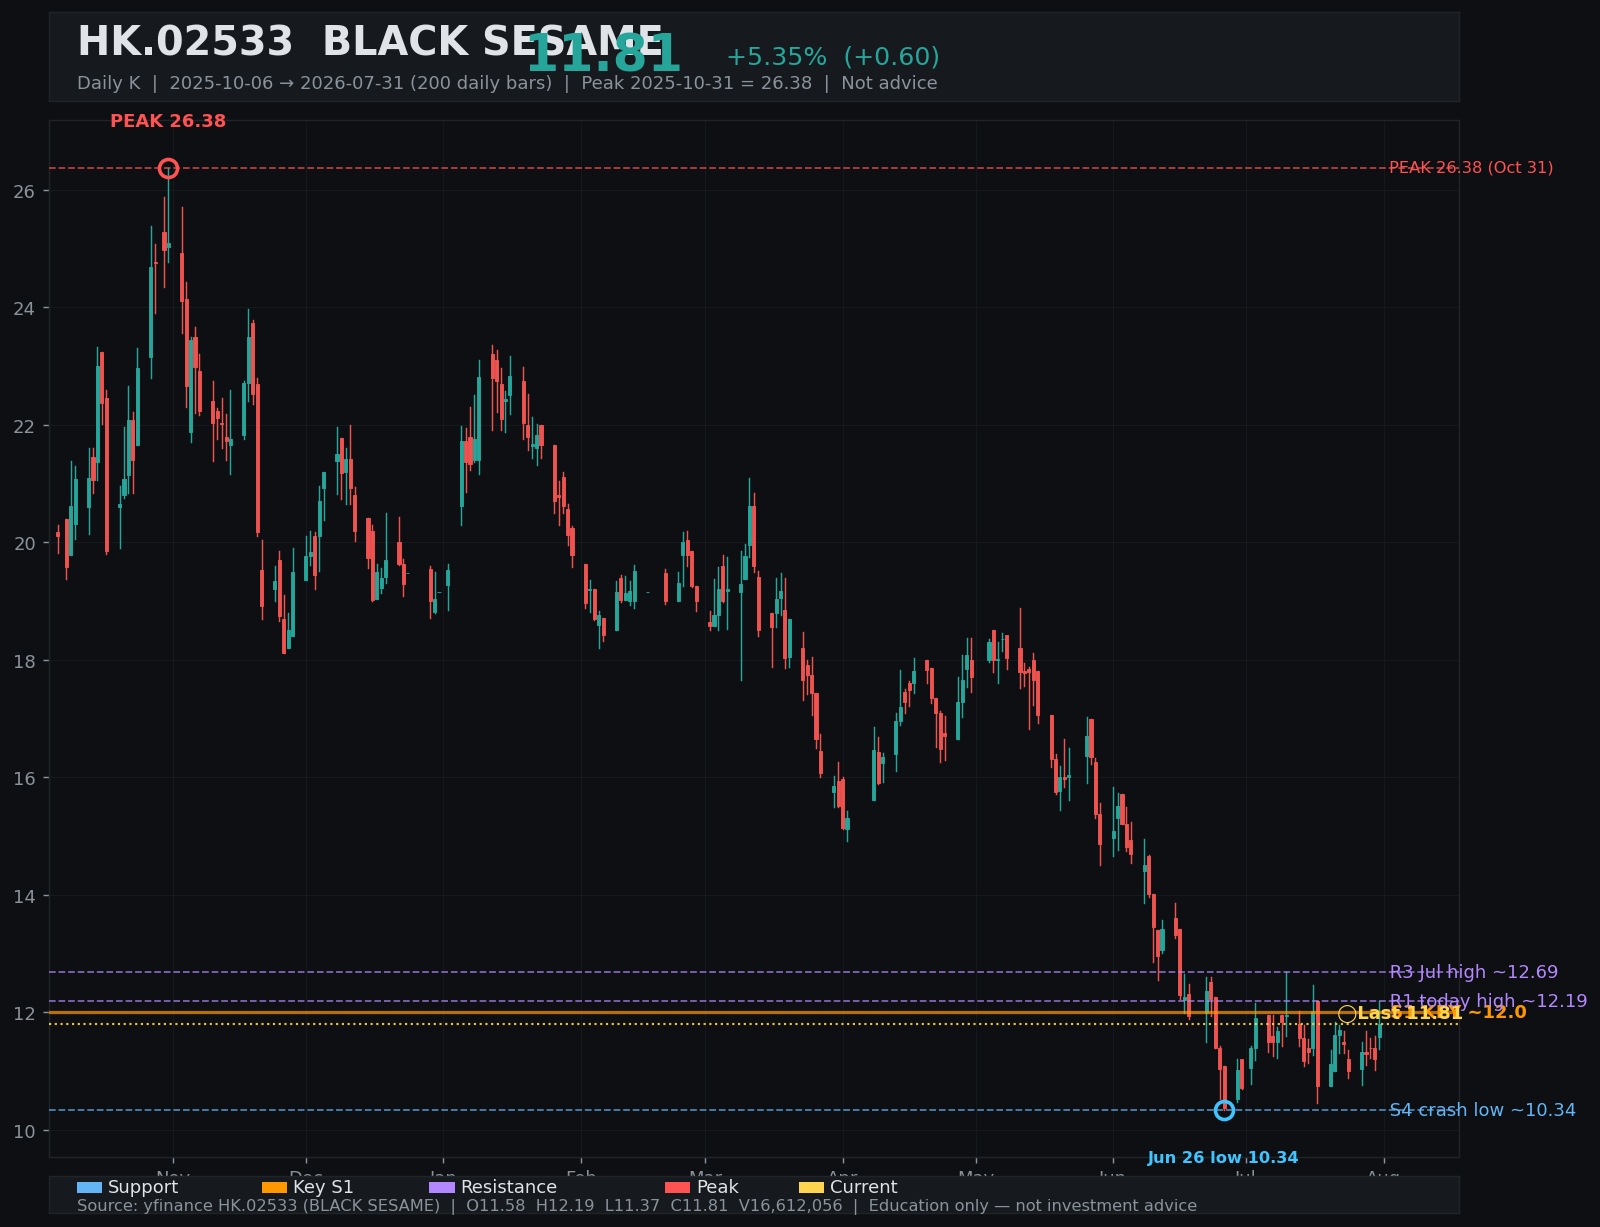Screen dimensions: 1600x1227
Task: Click the "PEAK 26.38 (Oct 31)" line label
Action: point(1471,168)
